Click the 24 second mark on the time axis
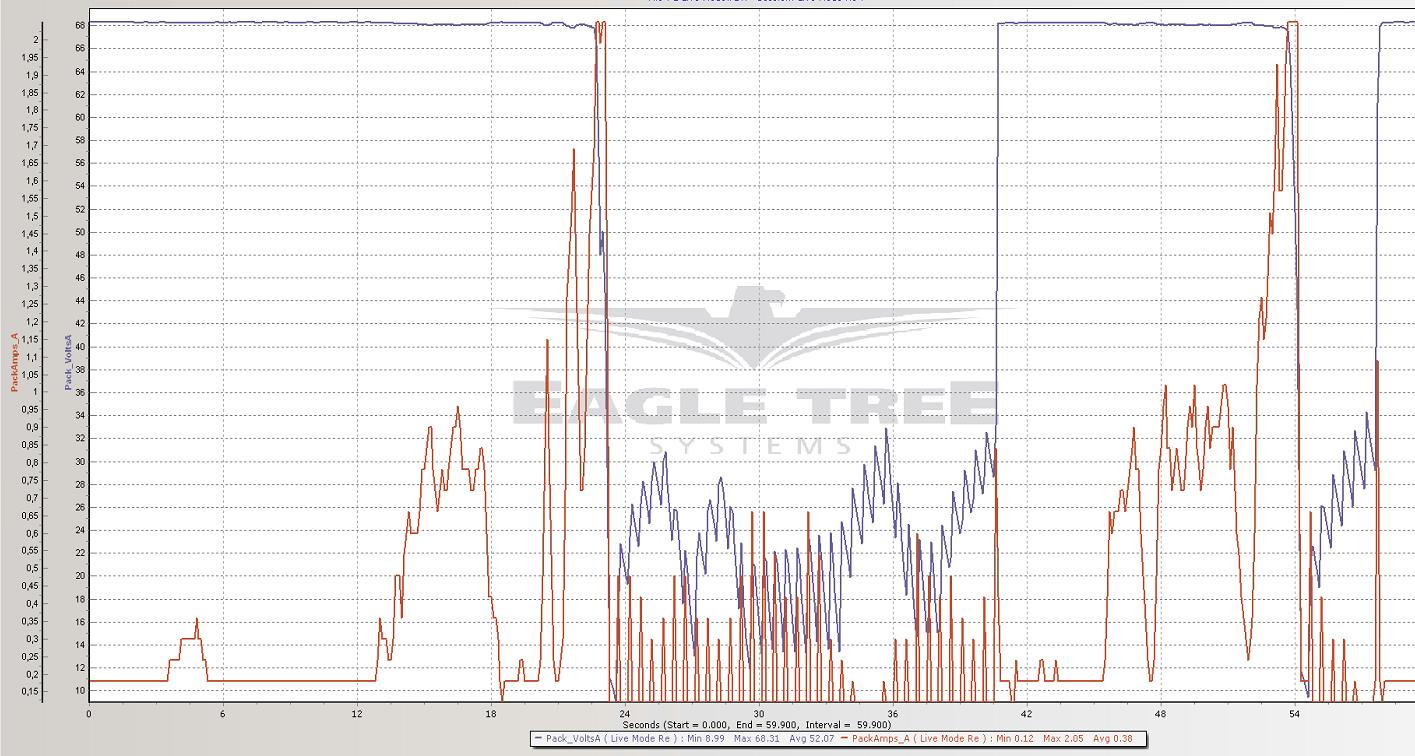 [625, 714]
